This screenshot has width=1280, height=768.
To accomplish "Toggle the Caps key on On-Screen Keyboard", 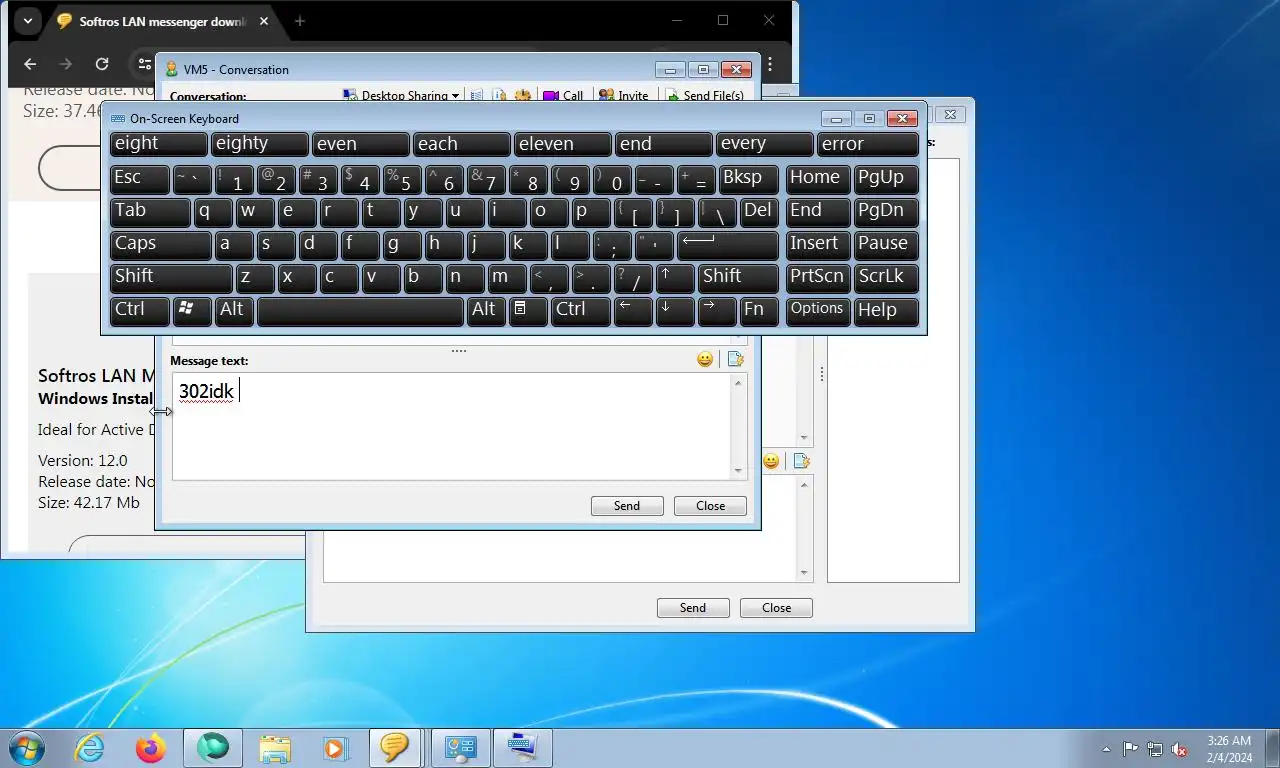I will (x=160, y=244).
